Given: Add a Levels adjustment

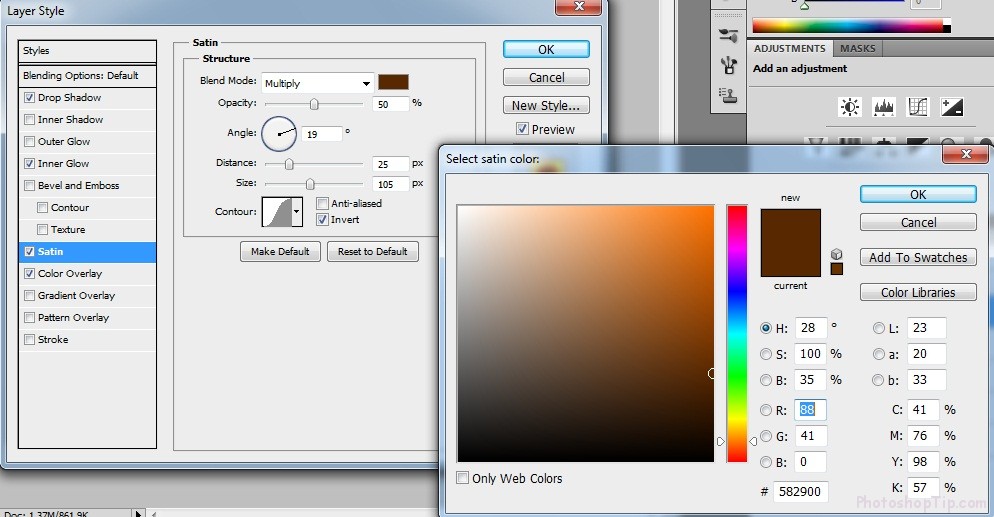Looking at the screenshot, I should (884, 106).
